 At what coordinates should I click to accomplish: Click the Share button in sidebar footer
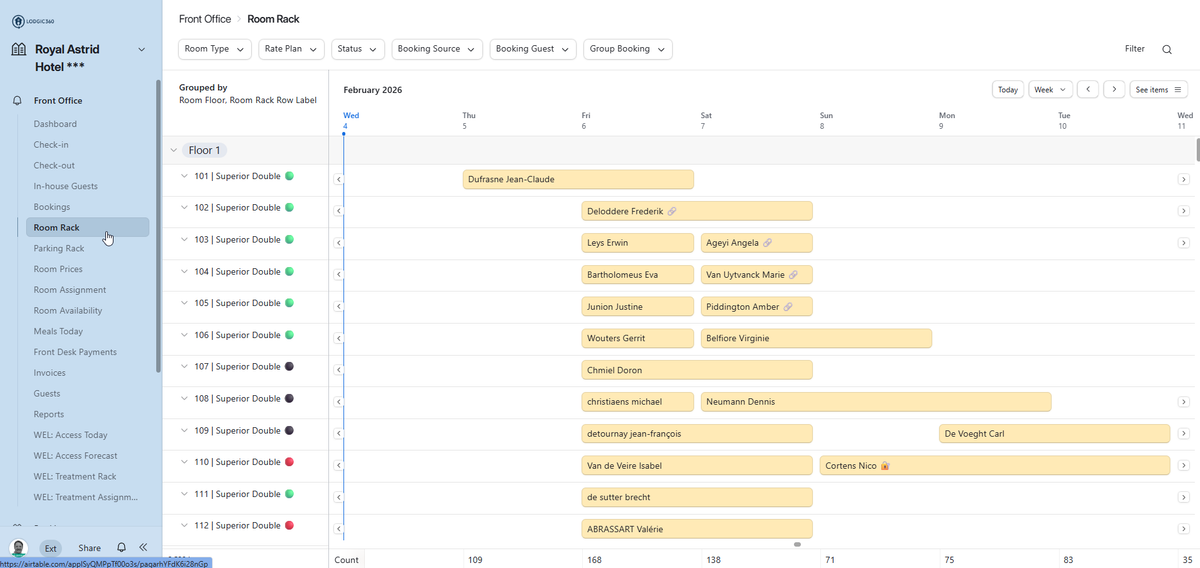click(89, 548)
